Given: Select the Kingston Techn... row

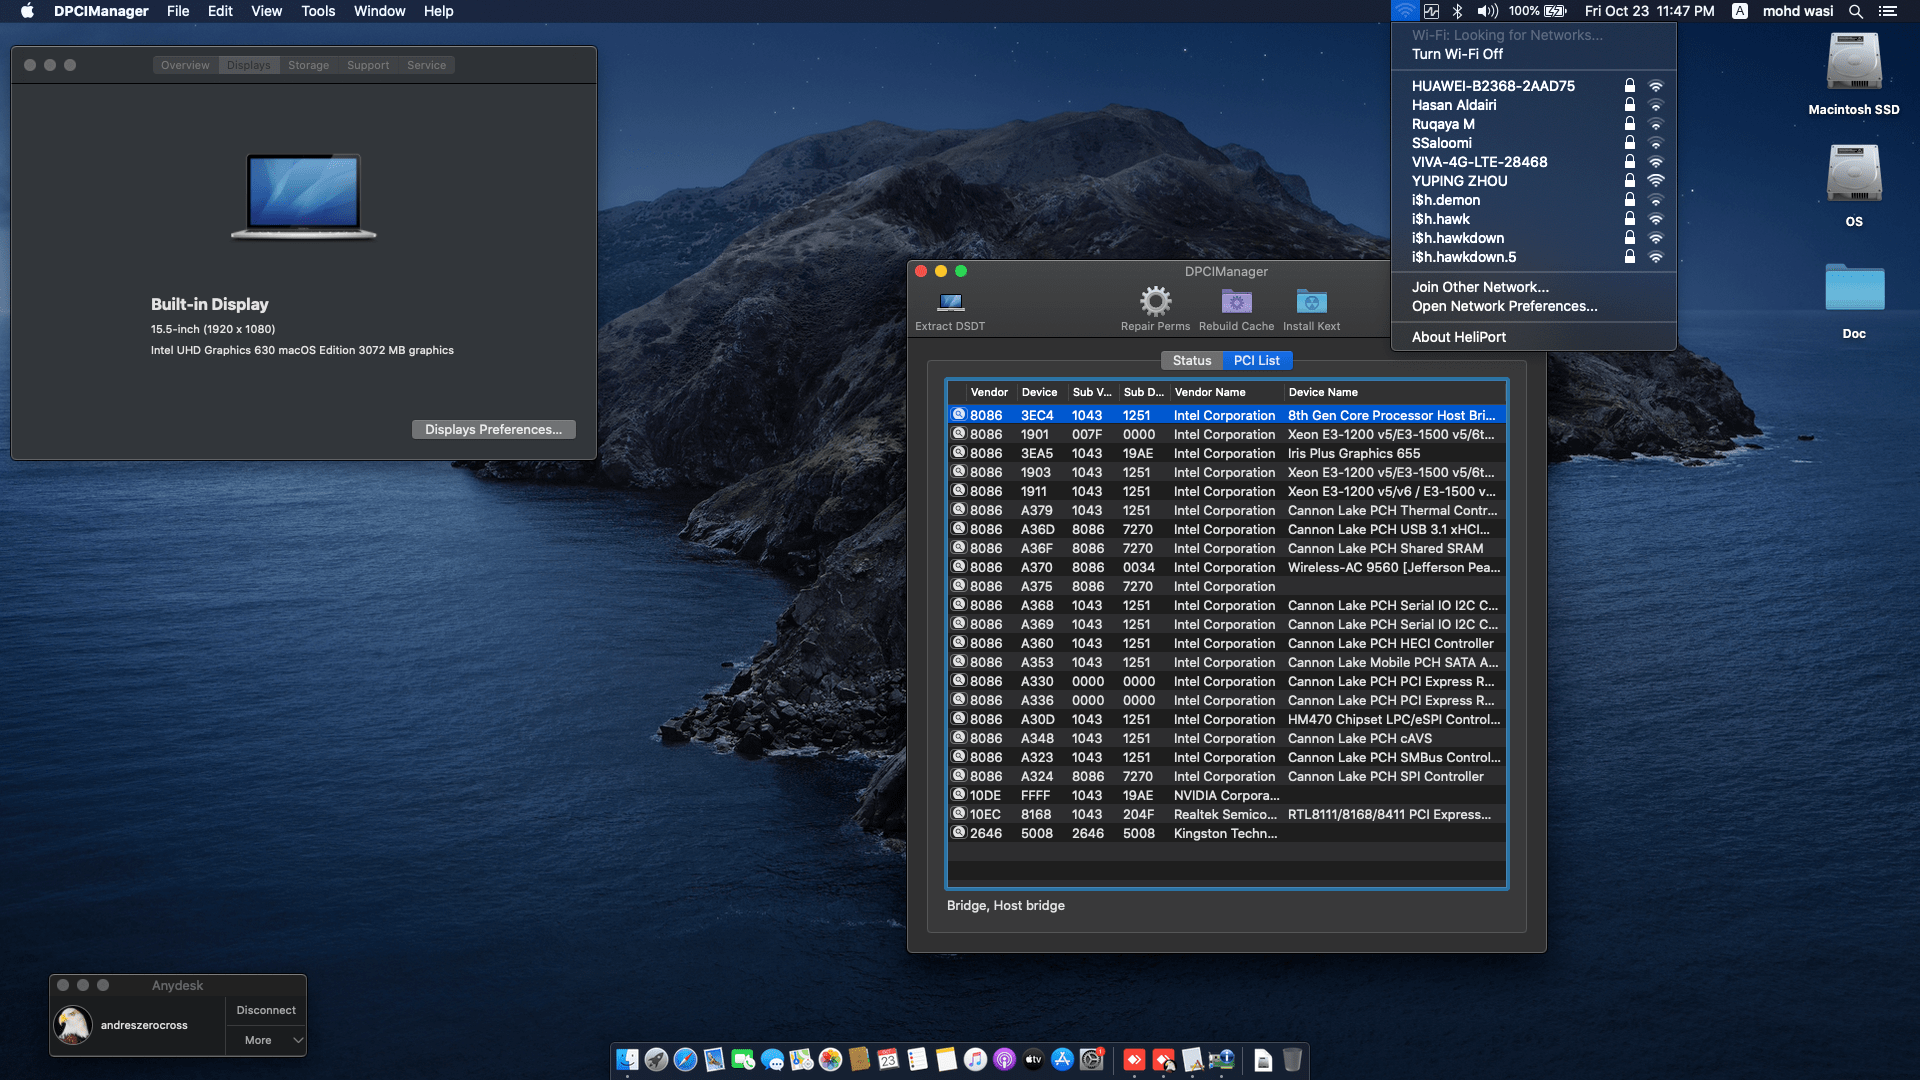Looking at the screenshot, I should tap(1226, 833).
